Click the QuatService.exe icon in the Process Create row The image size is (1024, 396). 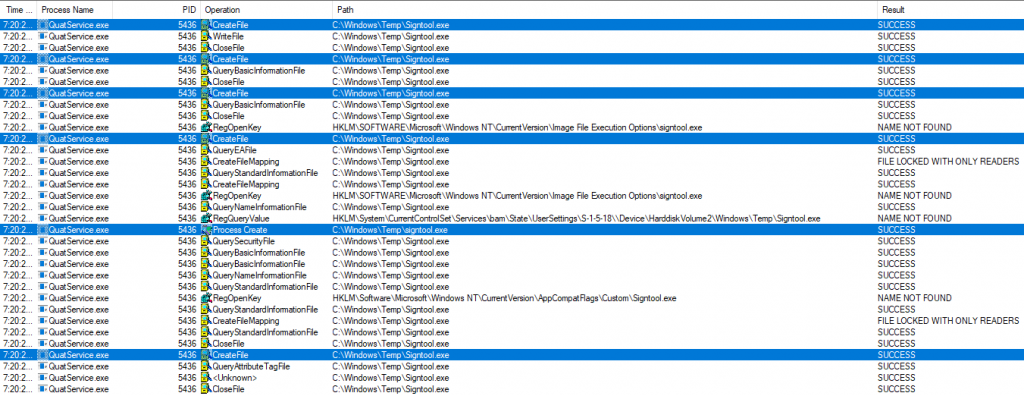43,230
